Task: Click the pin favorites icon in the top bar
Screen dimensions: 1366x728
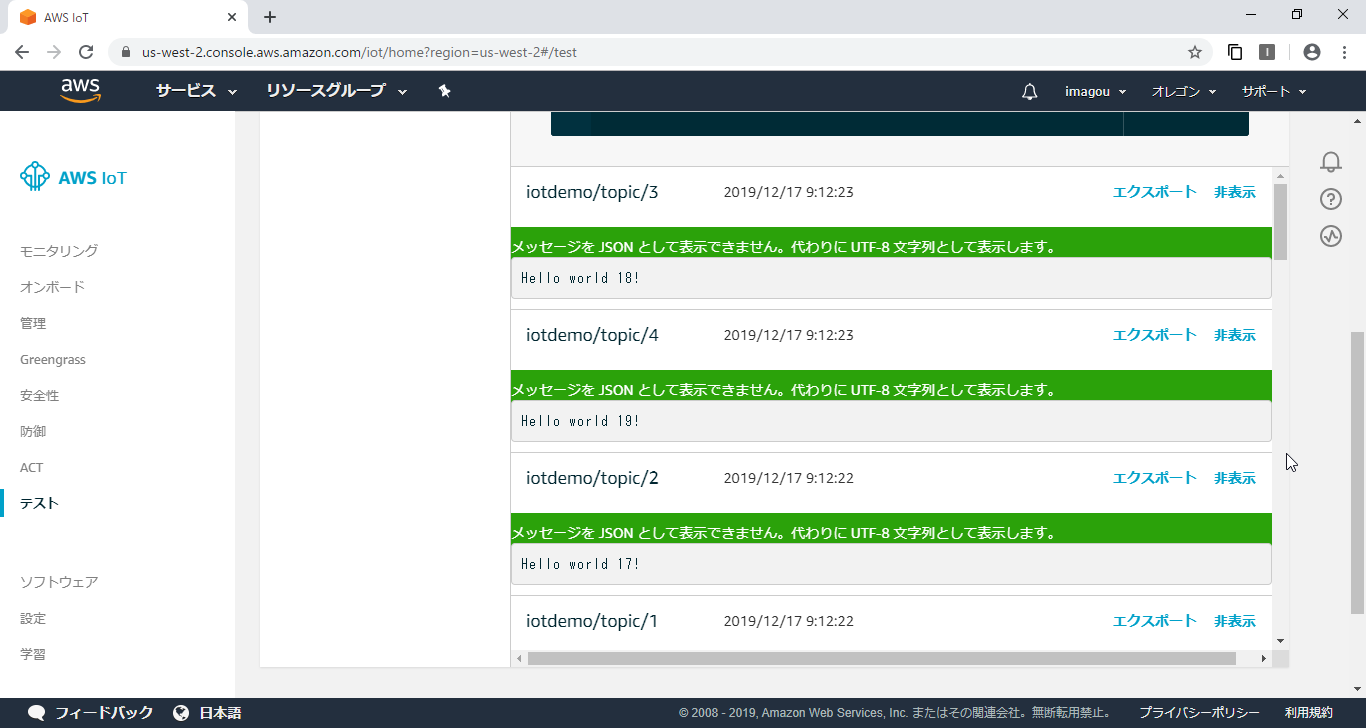Action: (x=444, y=90)
